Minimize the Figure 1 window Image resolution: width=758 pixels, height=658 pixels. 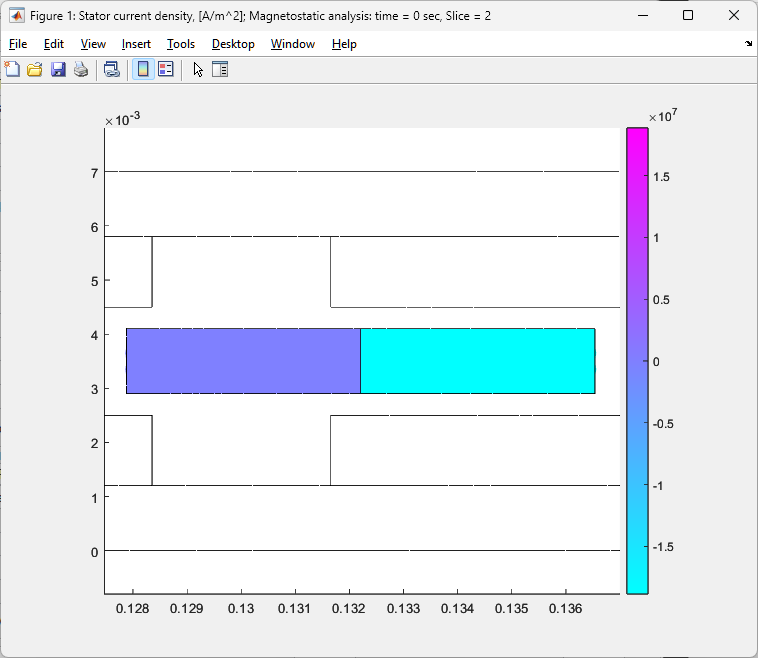642,15
